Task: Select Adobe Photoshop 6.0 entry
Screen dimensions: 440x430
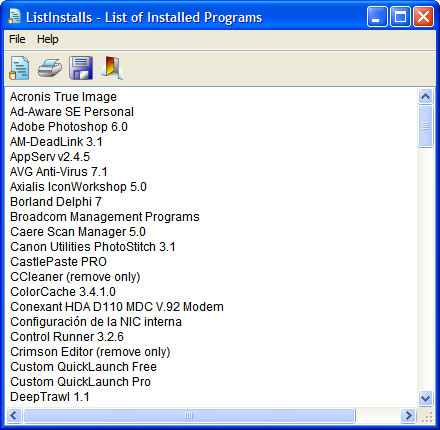Action: [69, 127]
